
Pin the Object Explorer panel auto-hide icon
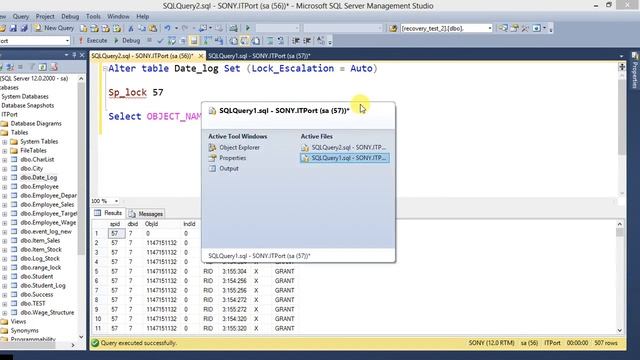[74, 55]
